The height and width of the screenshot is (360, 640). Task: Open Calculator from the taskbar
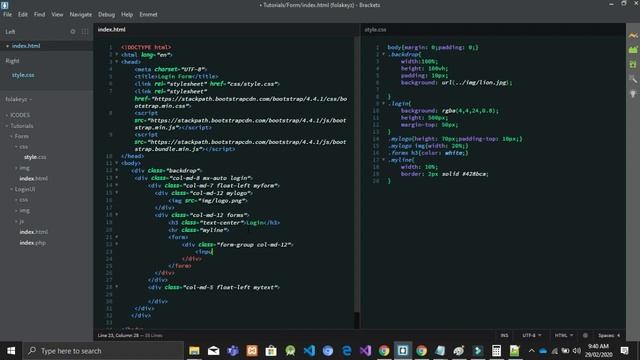tap(496, 351)
